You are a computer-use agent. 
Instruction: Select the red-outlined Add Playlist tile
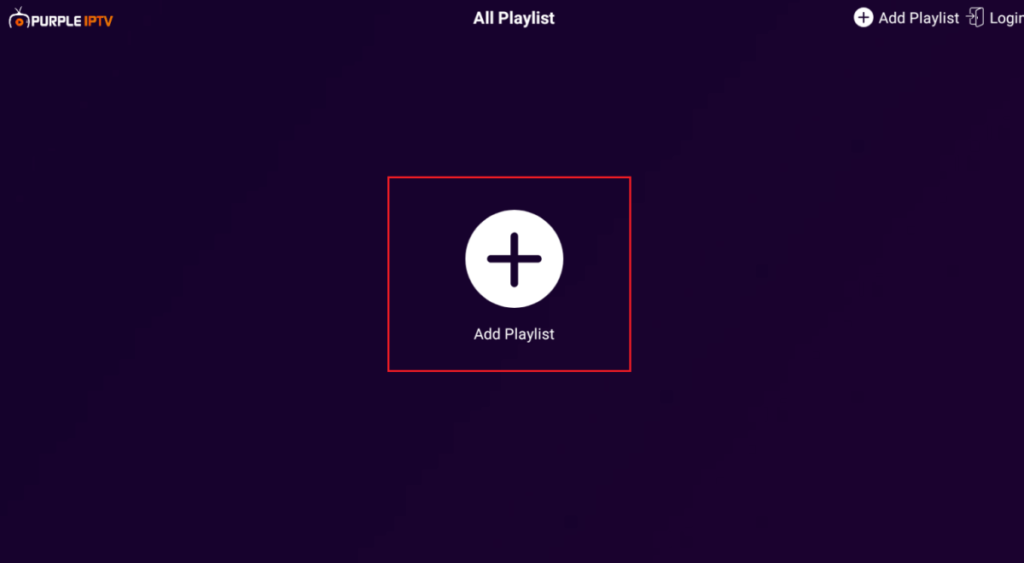click(509, 274)
